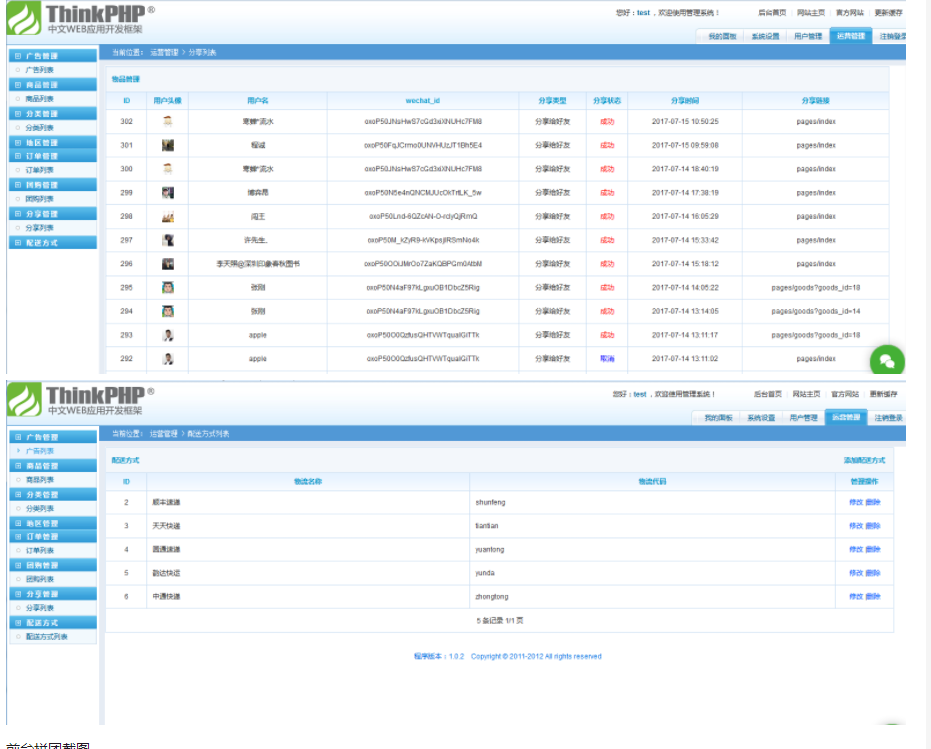The image size is (931, 749).
Task: Click 更新缓存 link on delivery page
Action: click(884, 394)
